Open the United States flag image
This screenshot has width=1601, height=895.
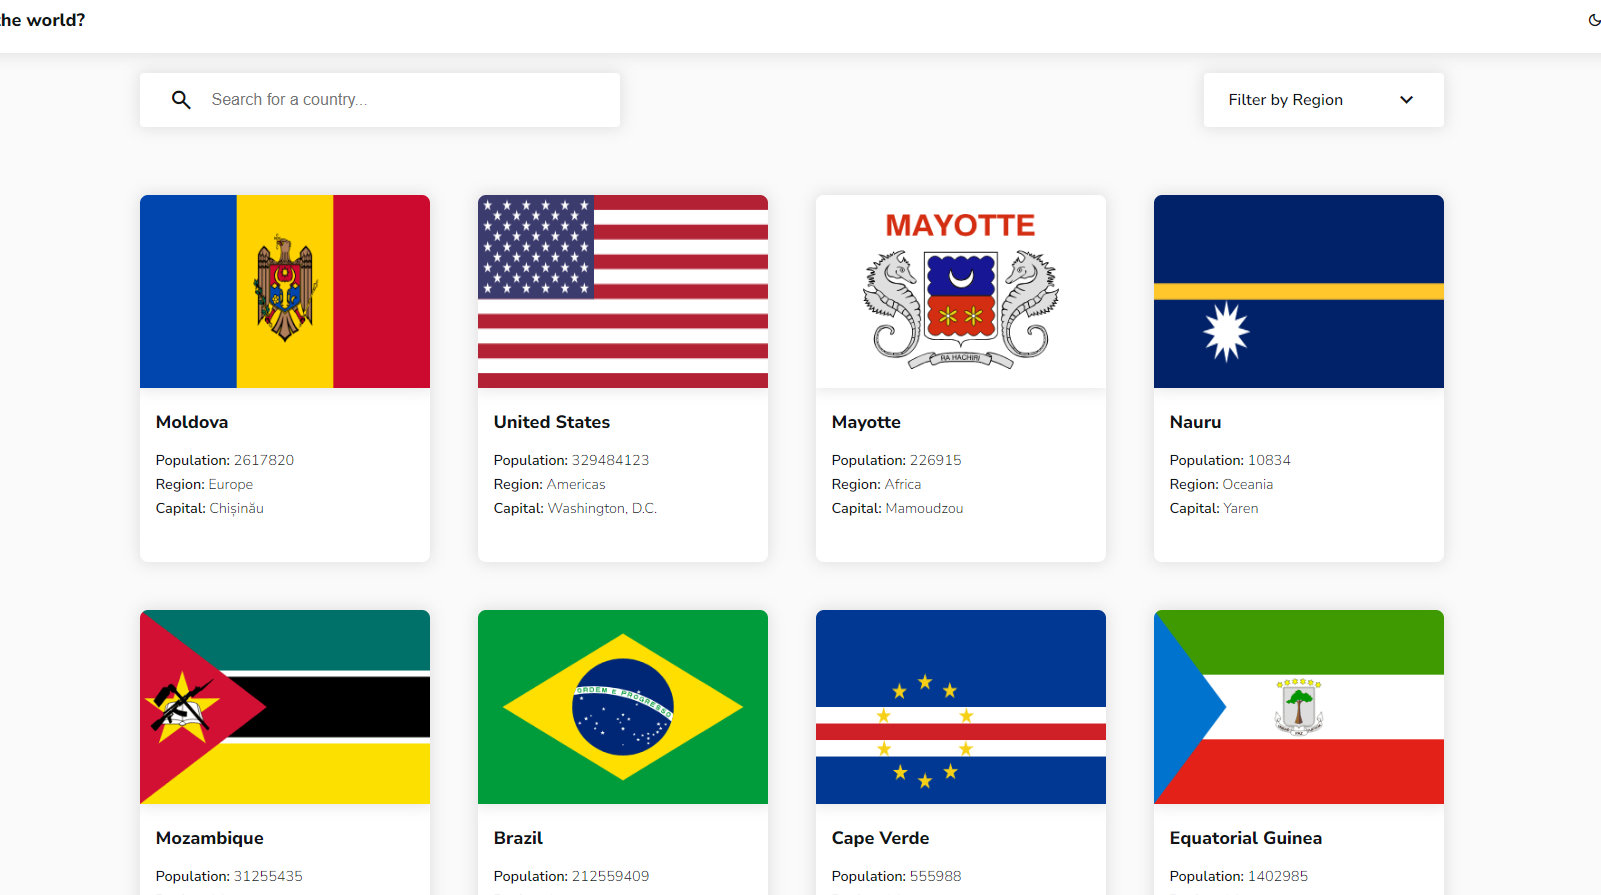click(x=623, y=291)
